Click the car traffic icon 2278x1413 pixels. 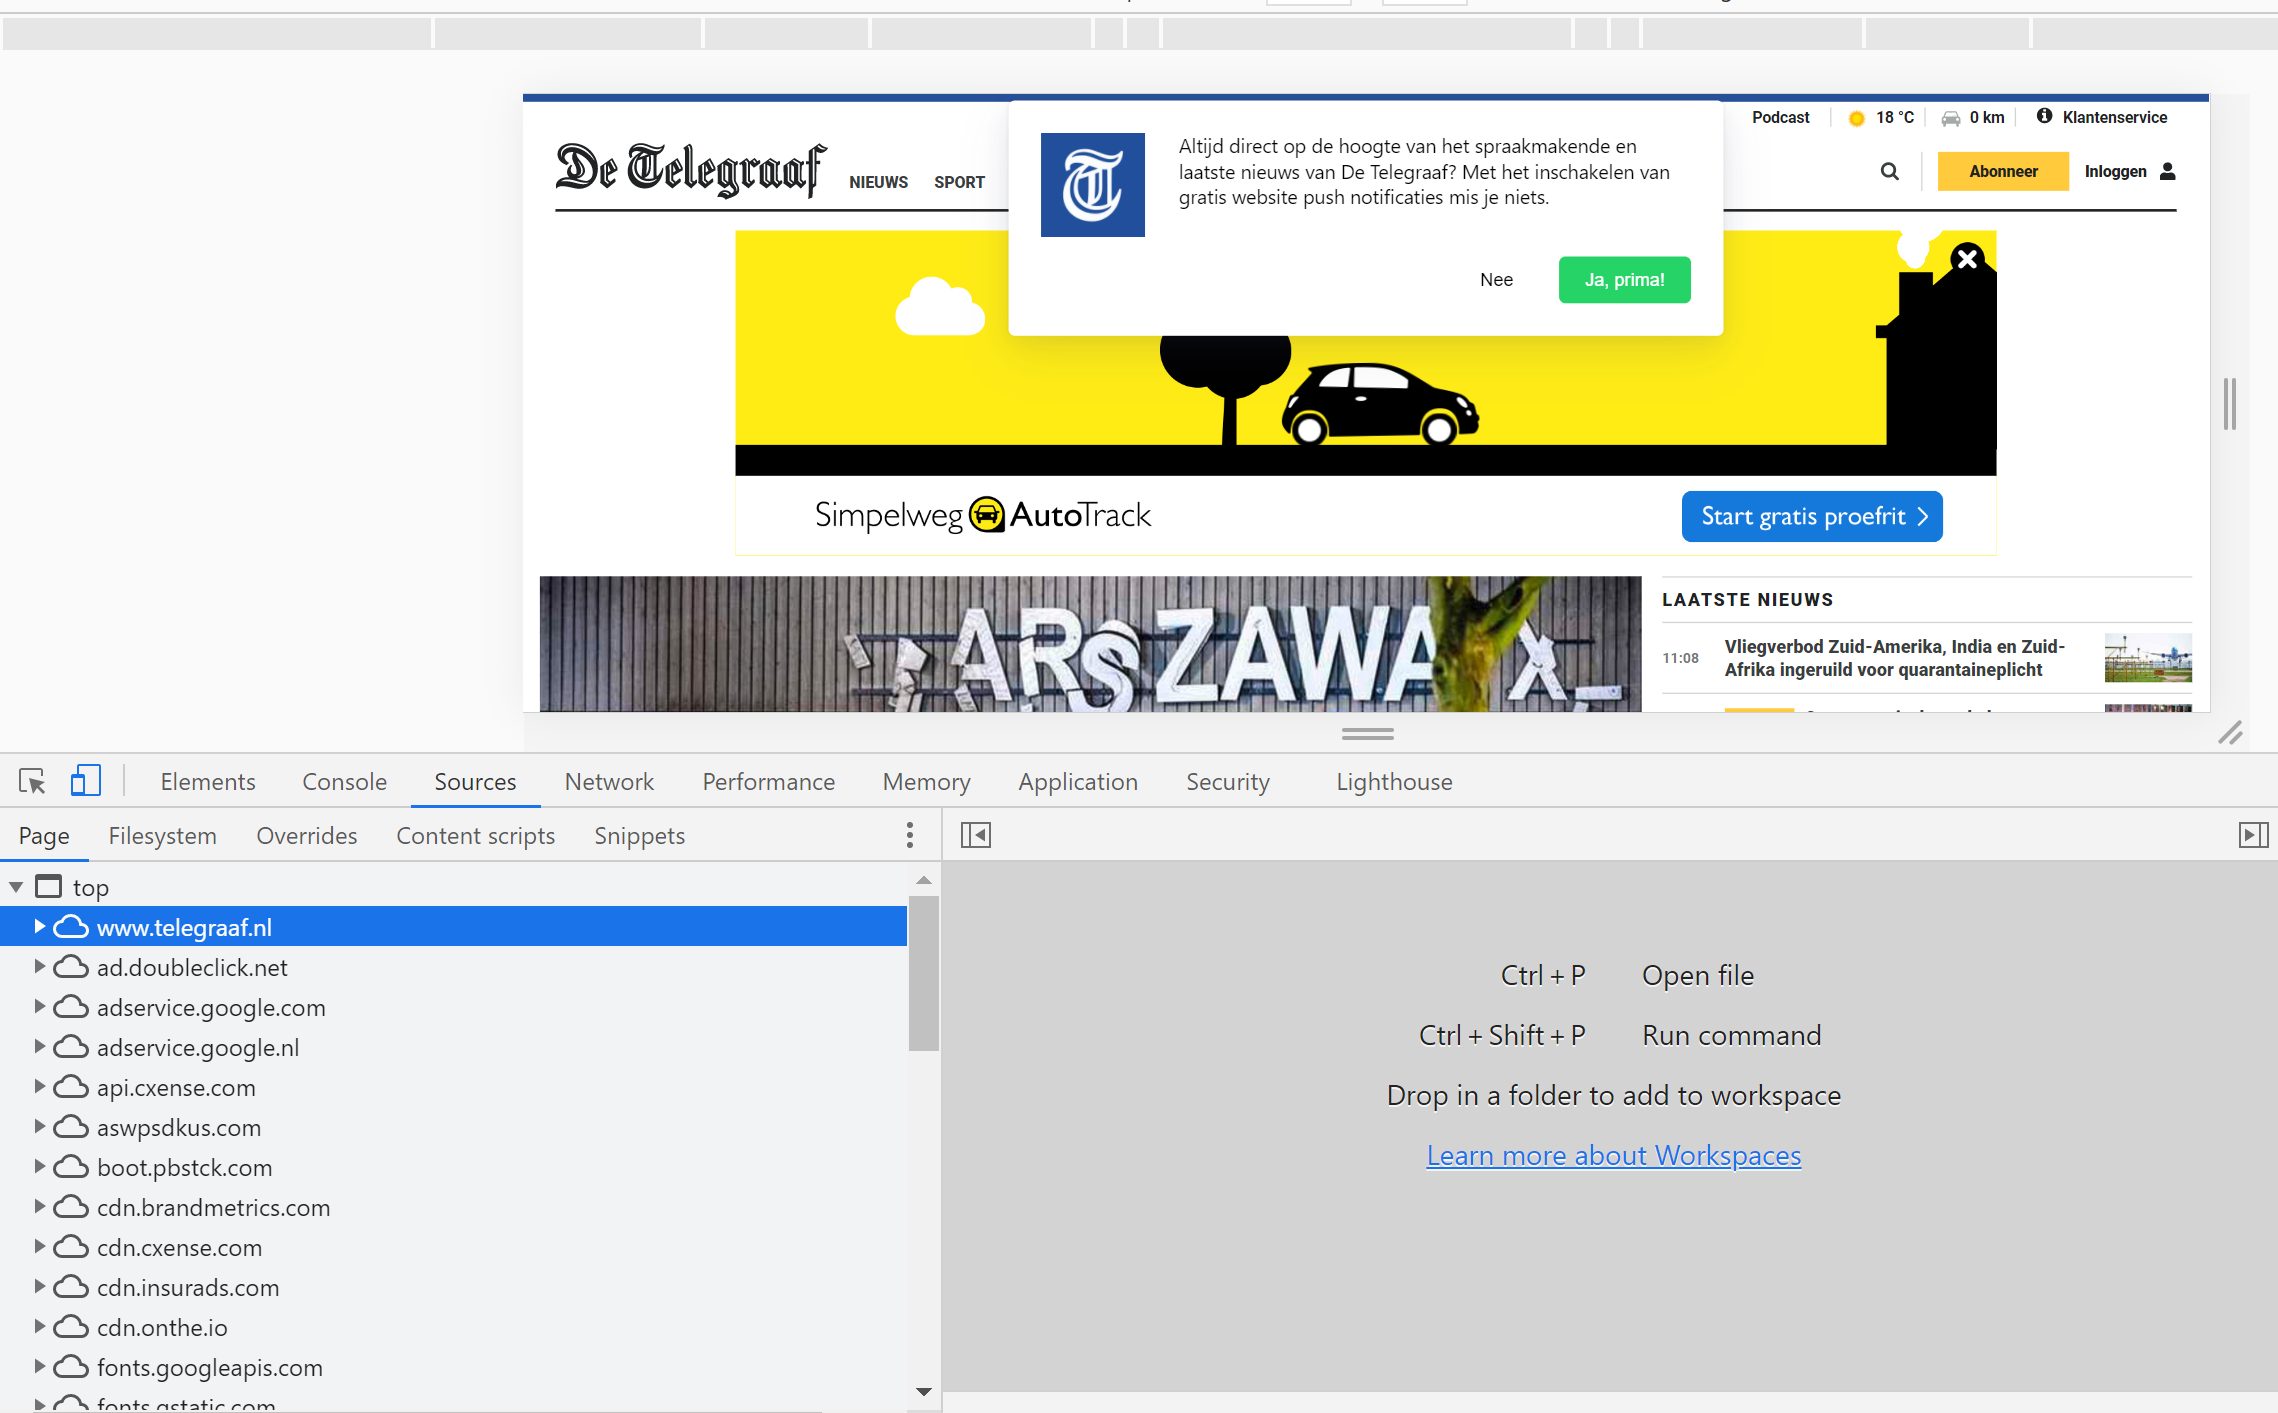point(1950,118)
